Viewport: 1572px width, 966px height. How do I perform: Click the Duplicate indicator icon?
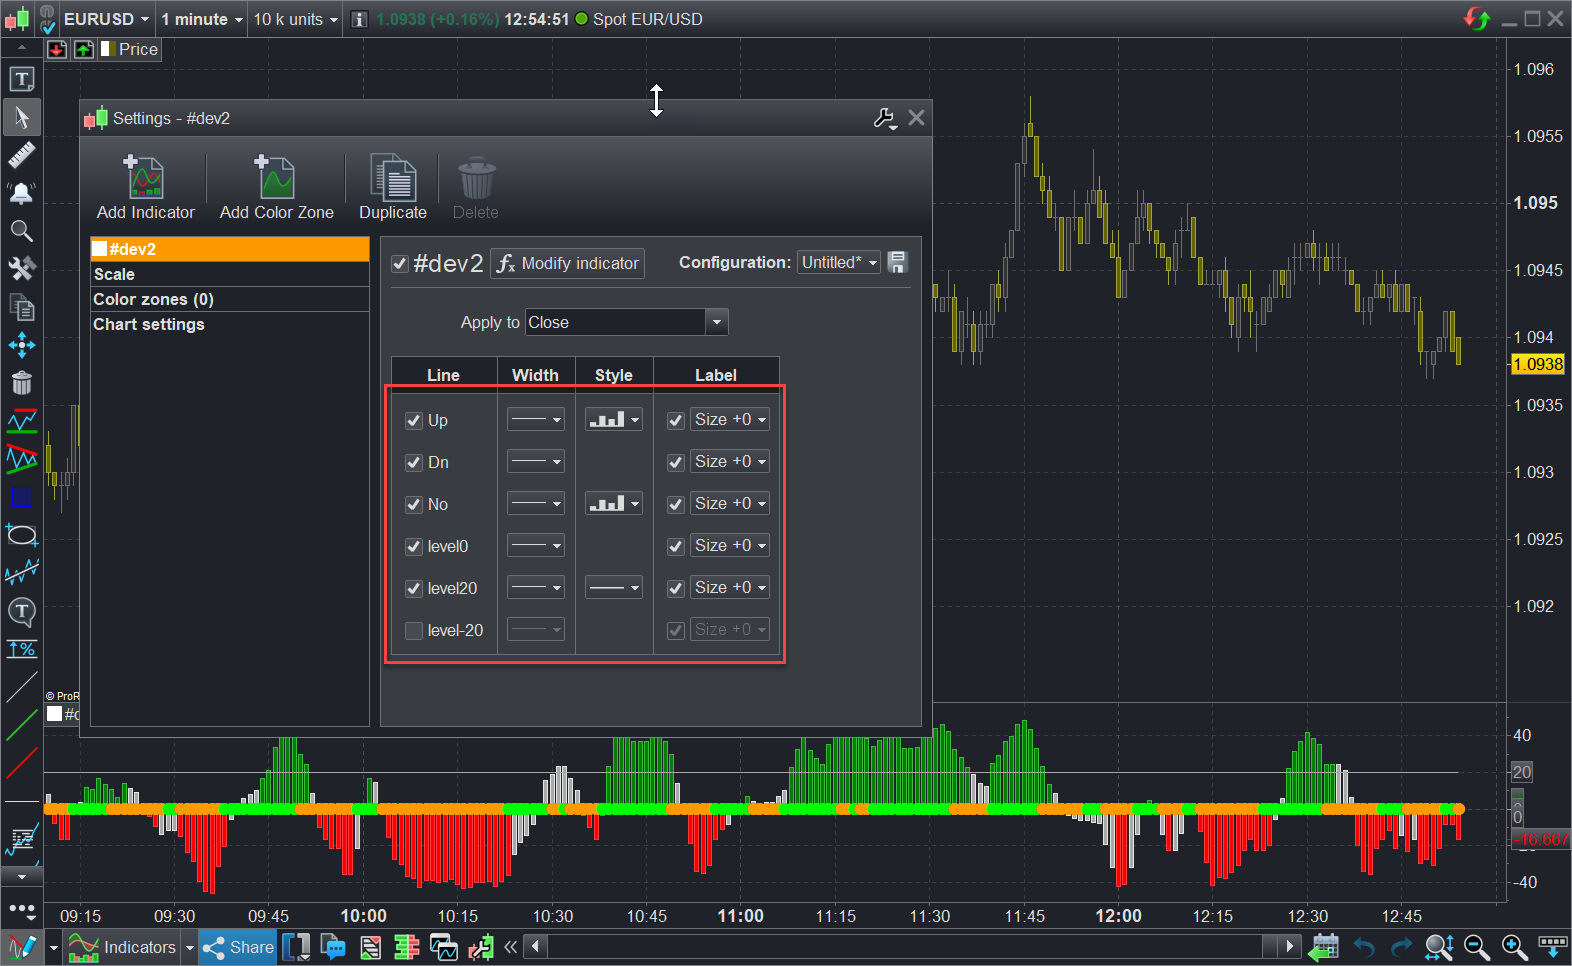point(392,180)
